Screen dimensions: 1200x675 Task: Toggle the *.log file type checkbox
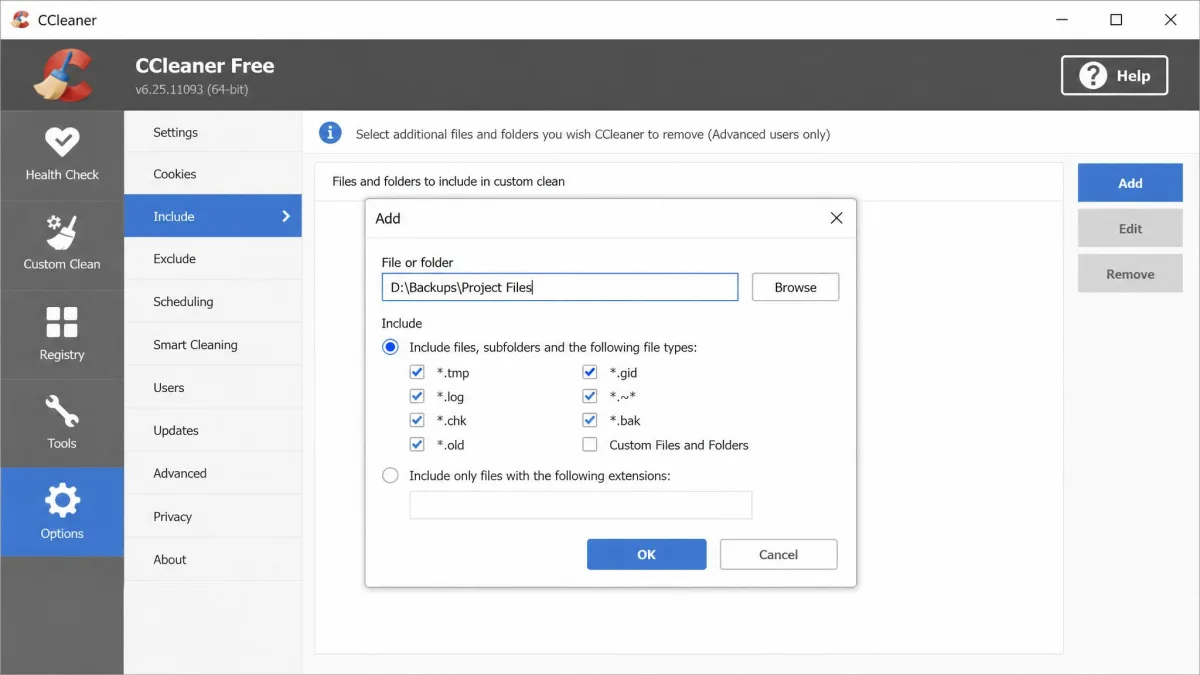(x=417, y=396)
